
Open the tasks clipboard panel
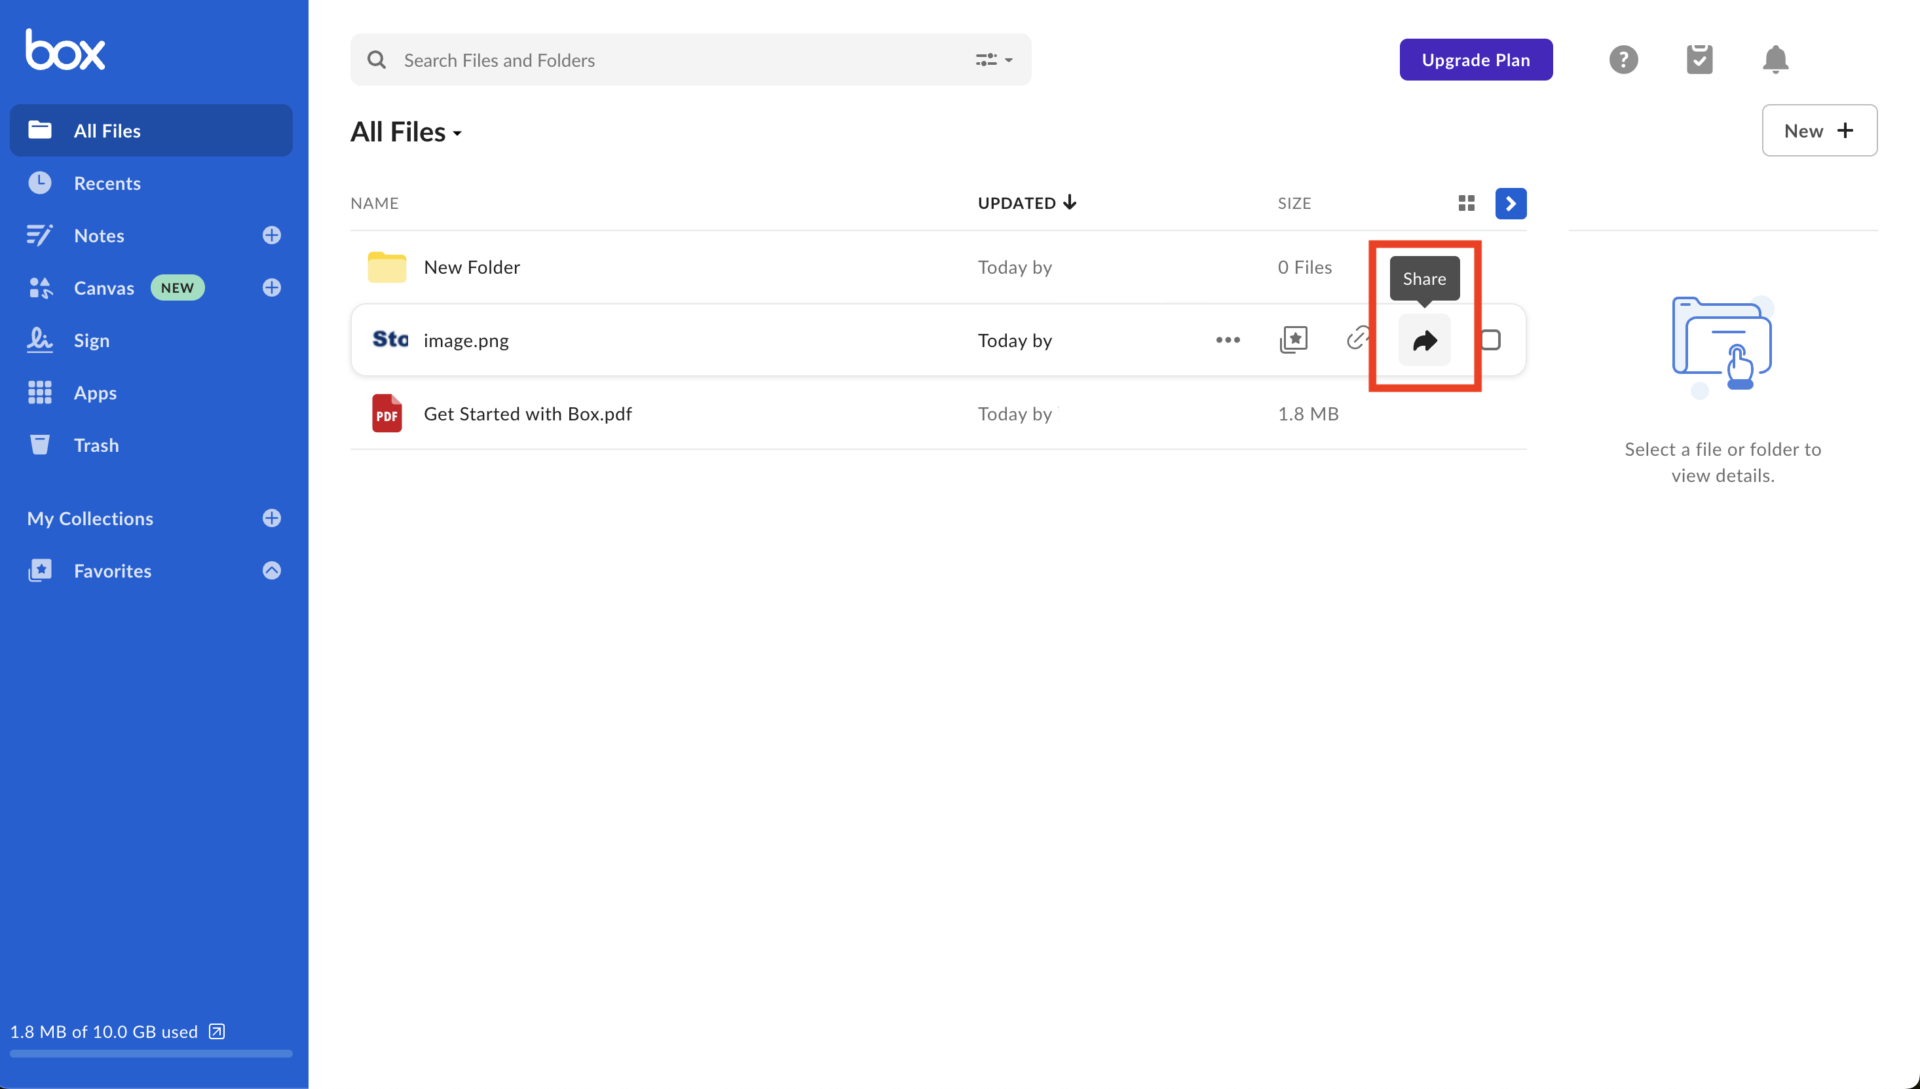pyautogui.click(x=1699, y=59)
